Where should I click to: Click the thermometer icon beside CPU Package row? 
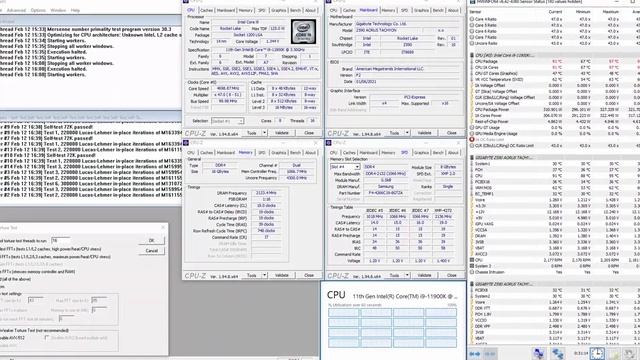472,61
